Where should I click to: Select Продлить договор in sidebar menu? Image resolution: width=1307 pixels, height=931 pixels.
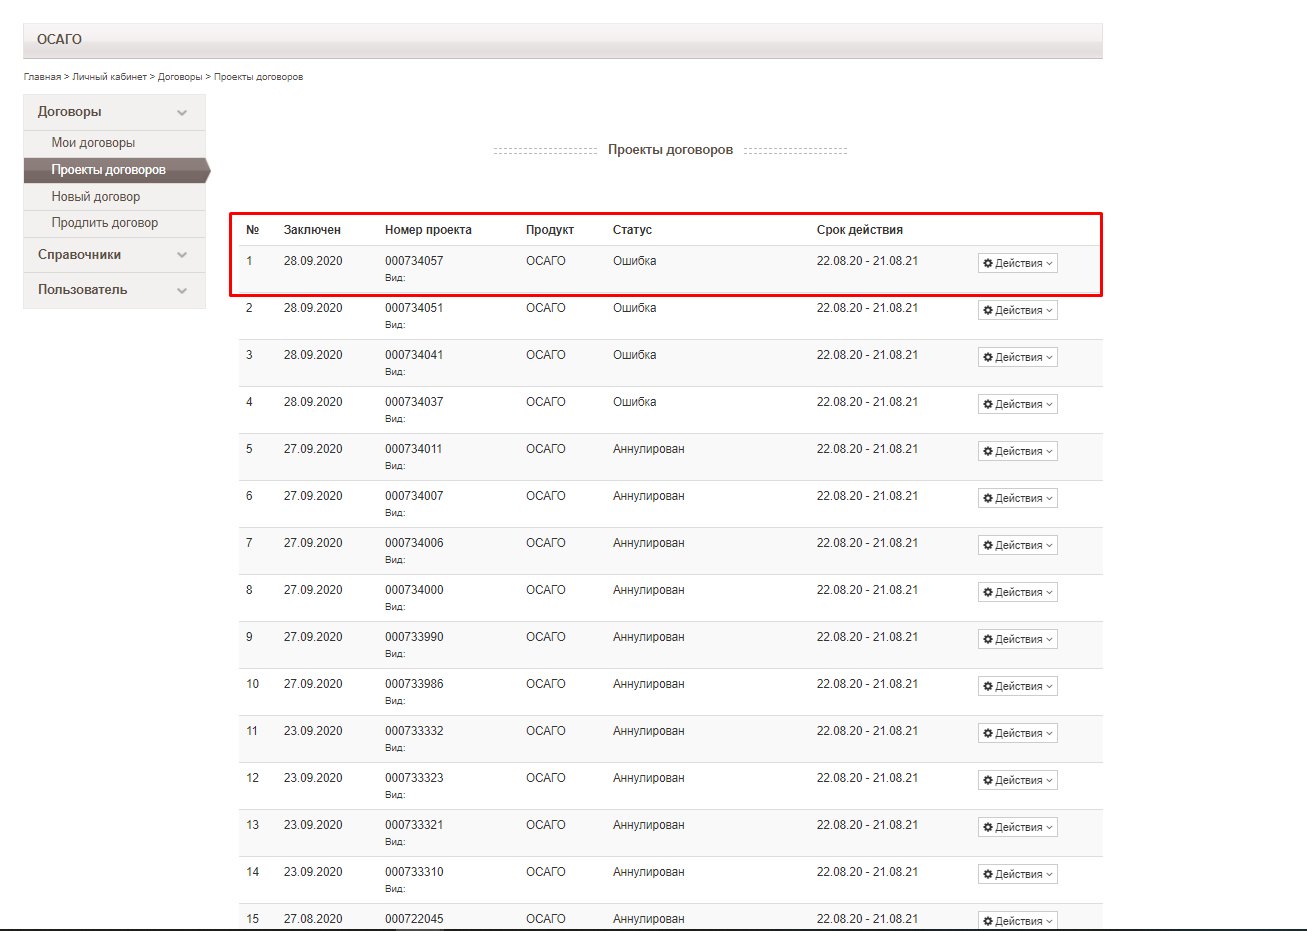(x=105, y=223)
